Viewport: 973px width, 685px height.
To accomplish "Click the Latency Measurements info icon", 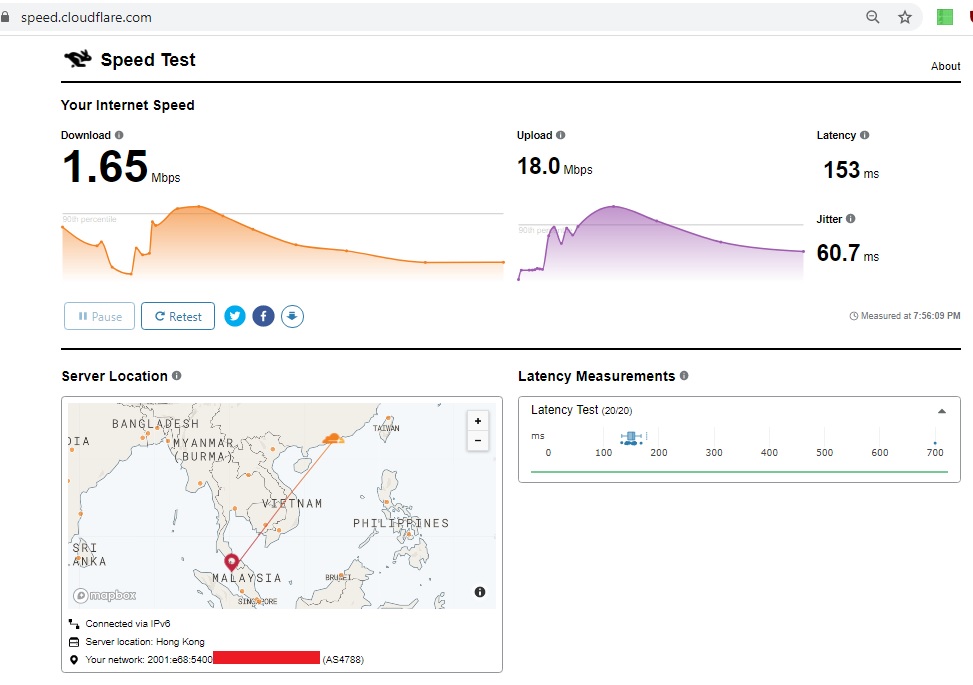I will (x=684, y=375).
